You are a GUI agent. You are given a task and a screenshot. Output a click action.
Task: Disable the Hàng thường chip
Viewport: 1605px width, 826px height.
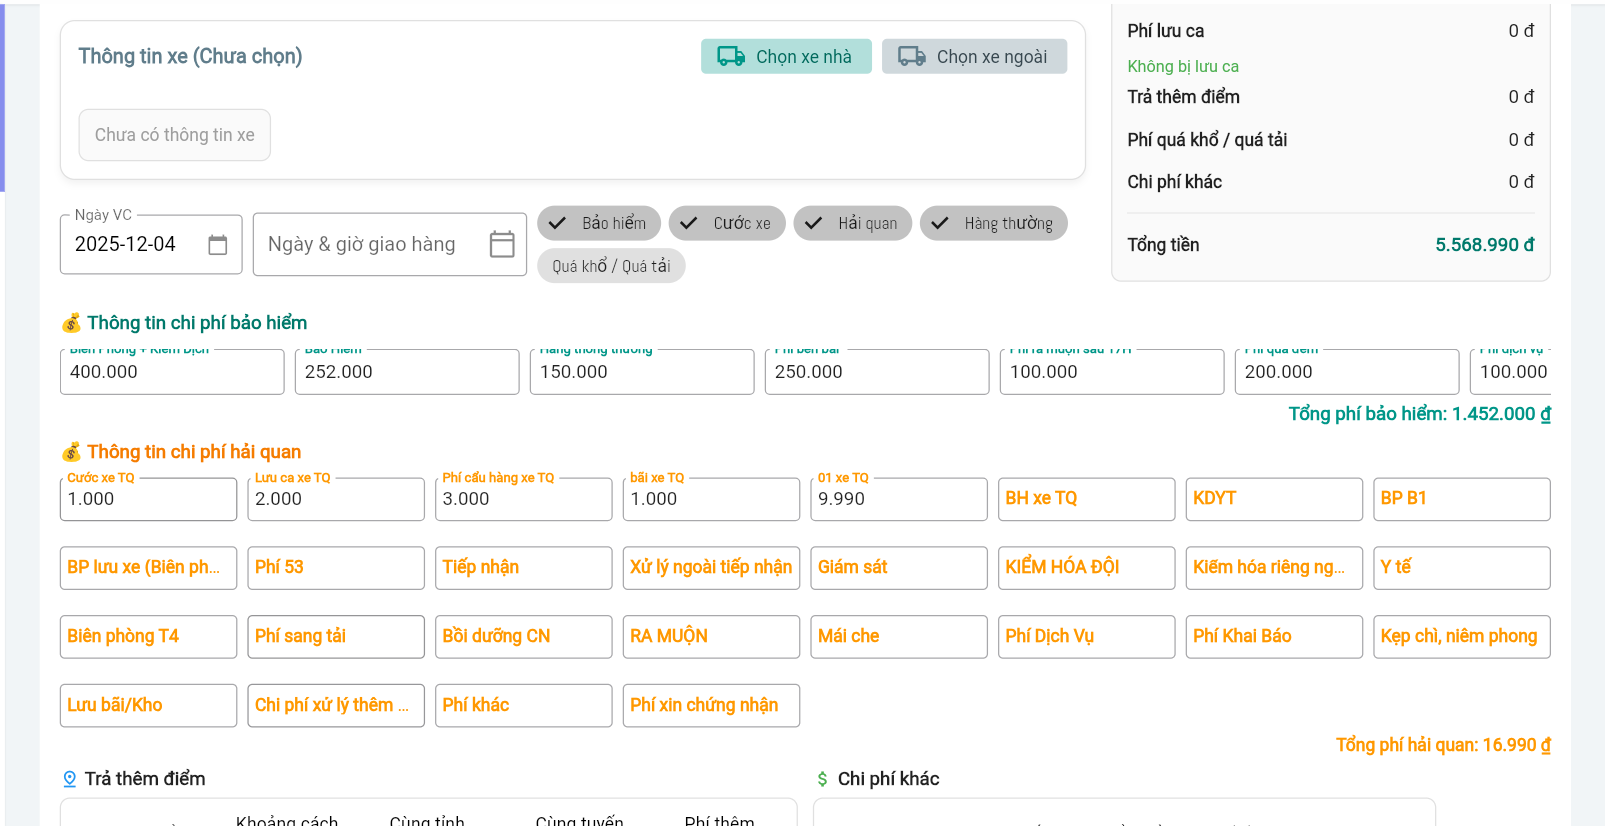point(994,223)
